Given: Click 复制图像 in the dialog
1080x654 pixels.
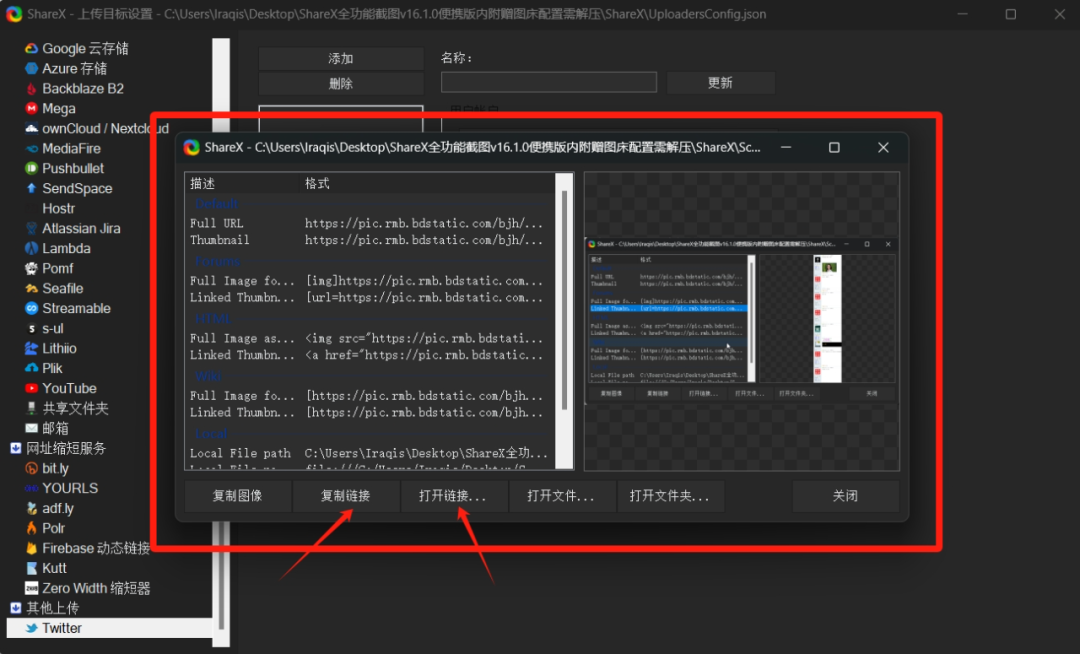Looking at the screenshot, I should coord(238,496).
